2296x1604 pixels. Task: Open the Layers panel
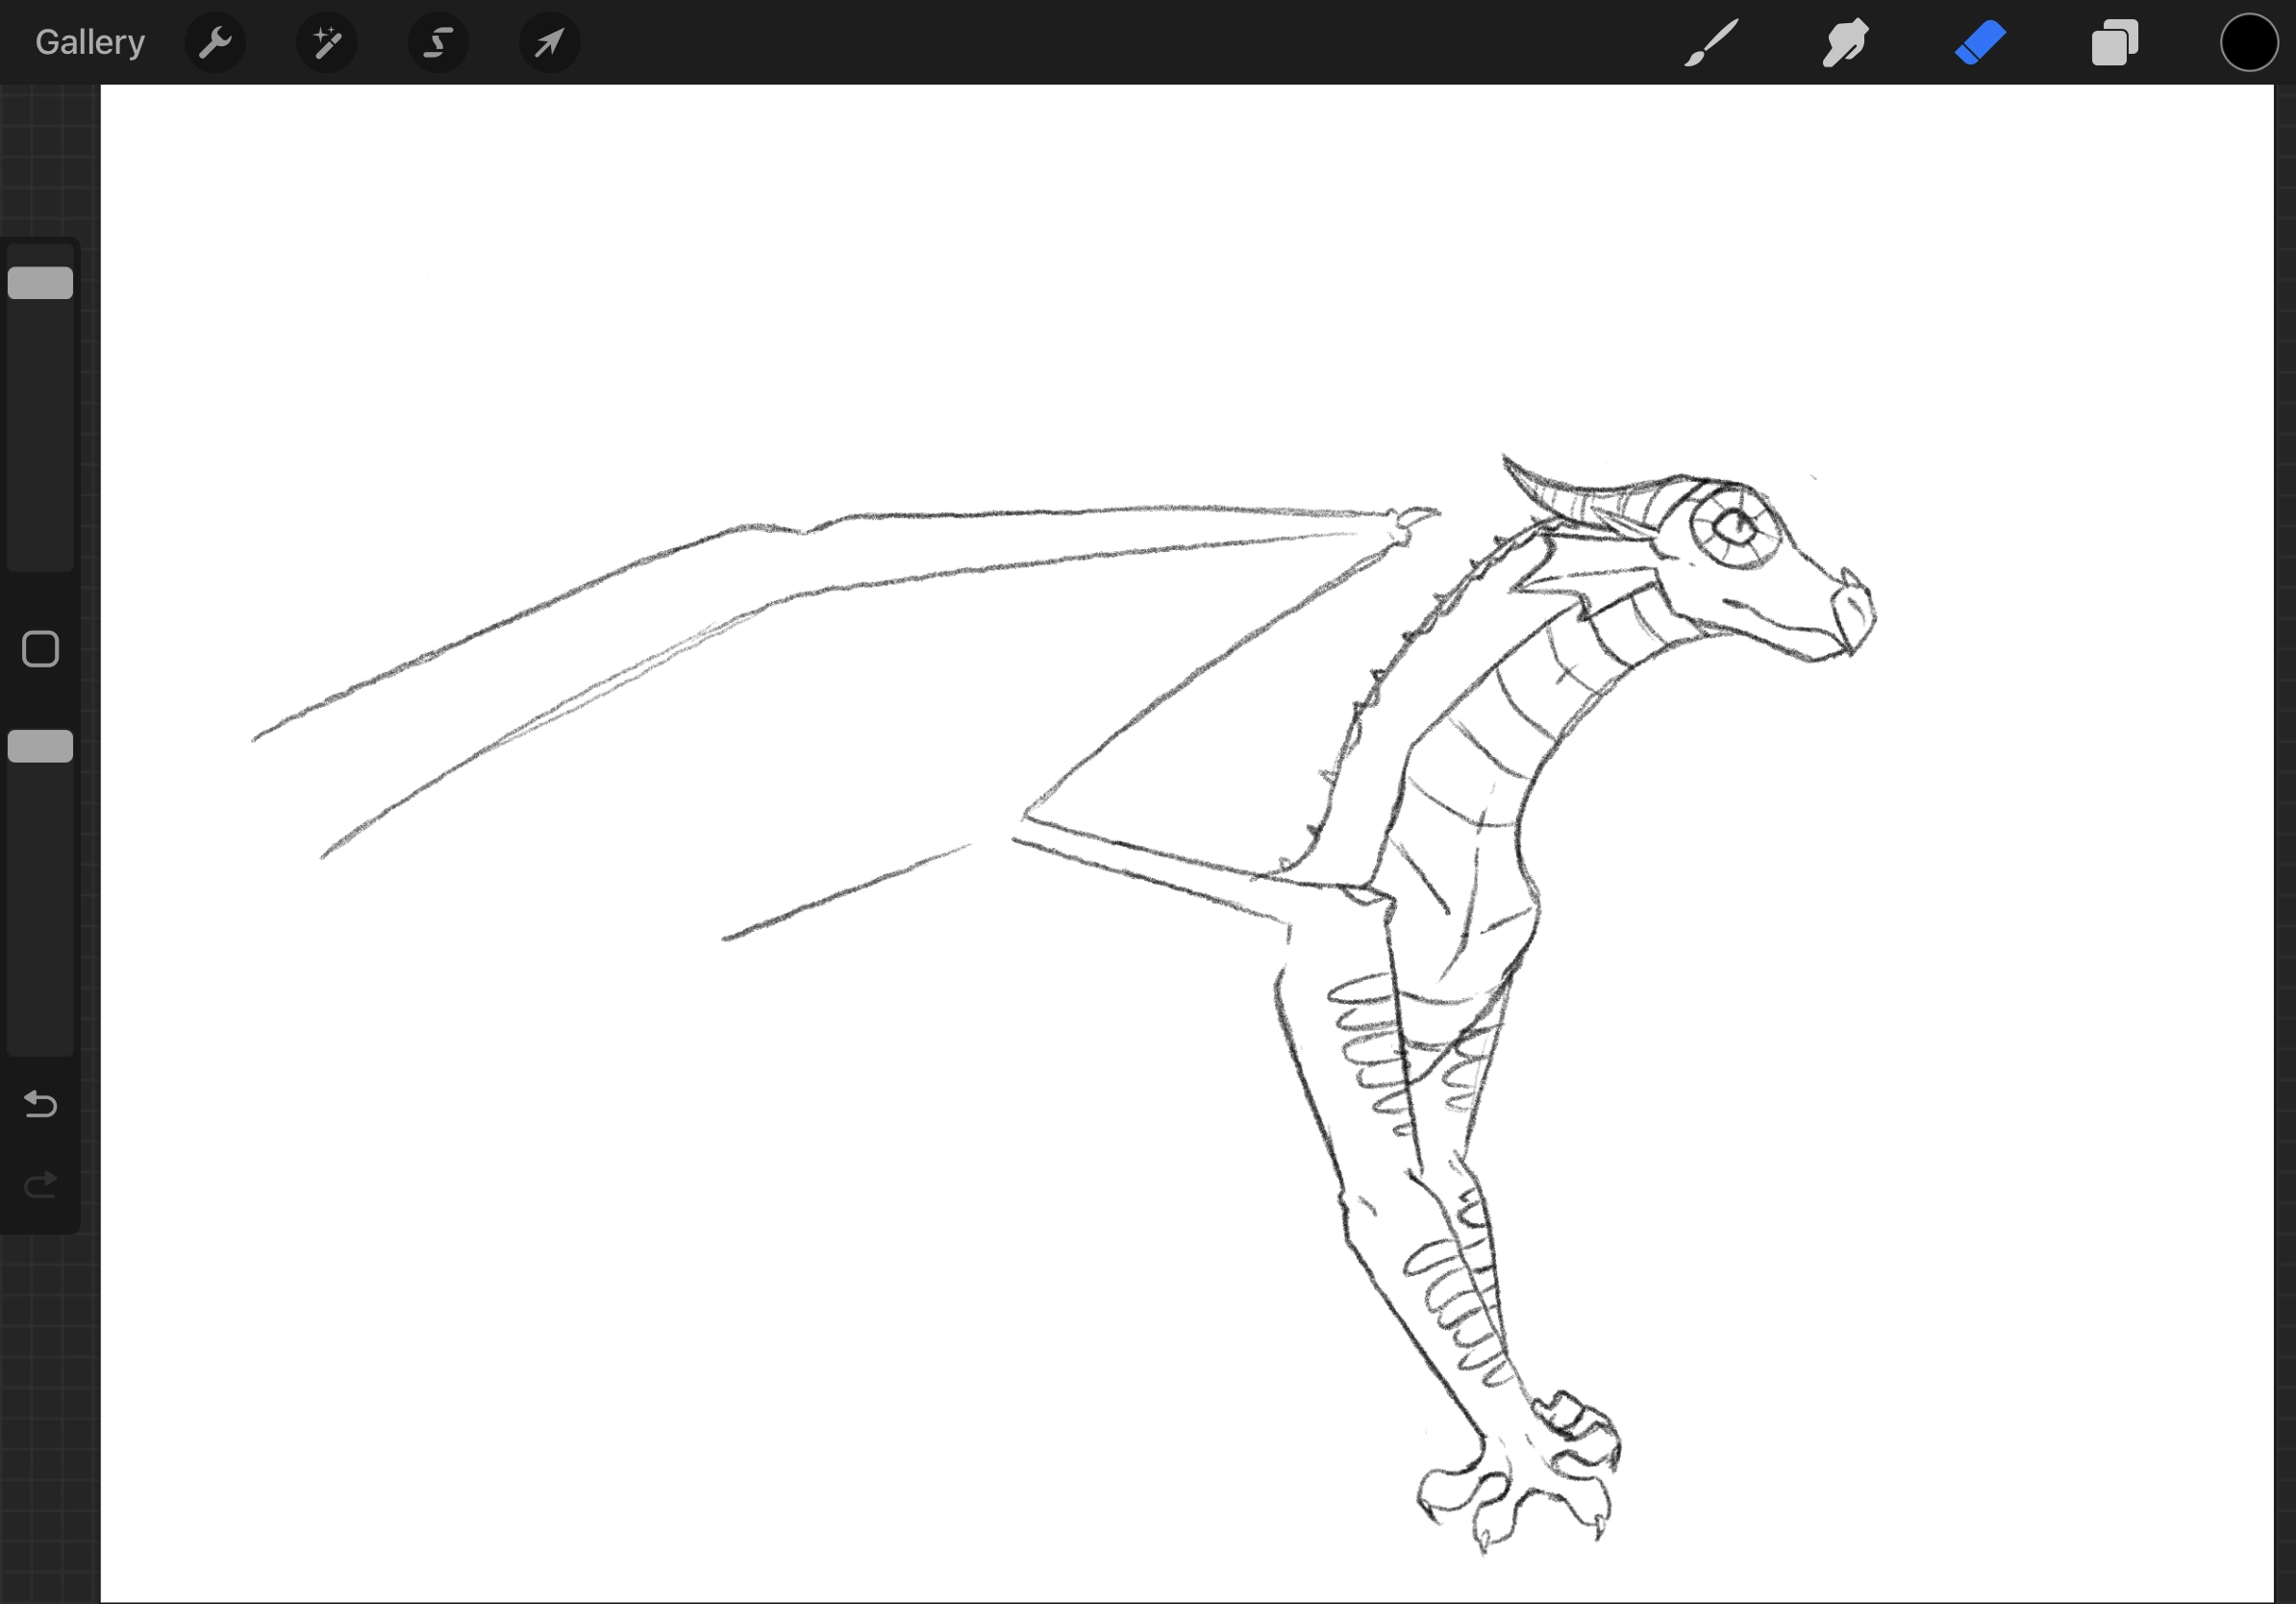tap(2114, 42)
